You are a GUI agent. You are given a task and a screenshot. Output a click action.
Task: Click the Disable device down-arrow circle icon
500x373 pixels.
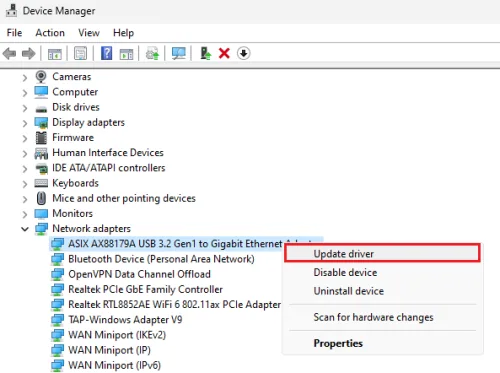pyautogui.click(x=244, y=53)
